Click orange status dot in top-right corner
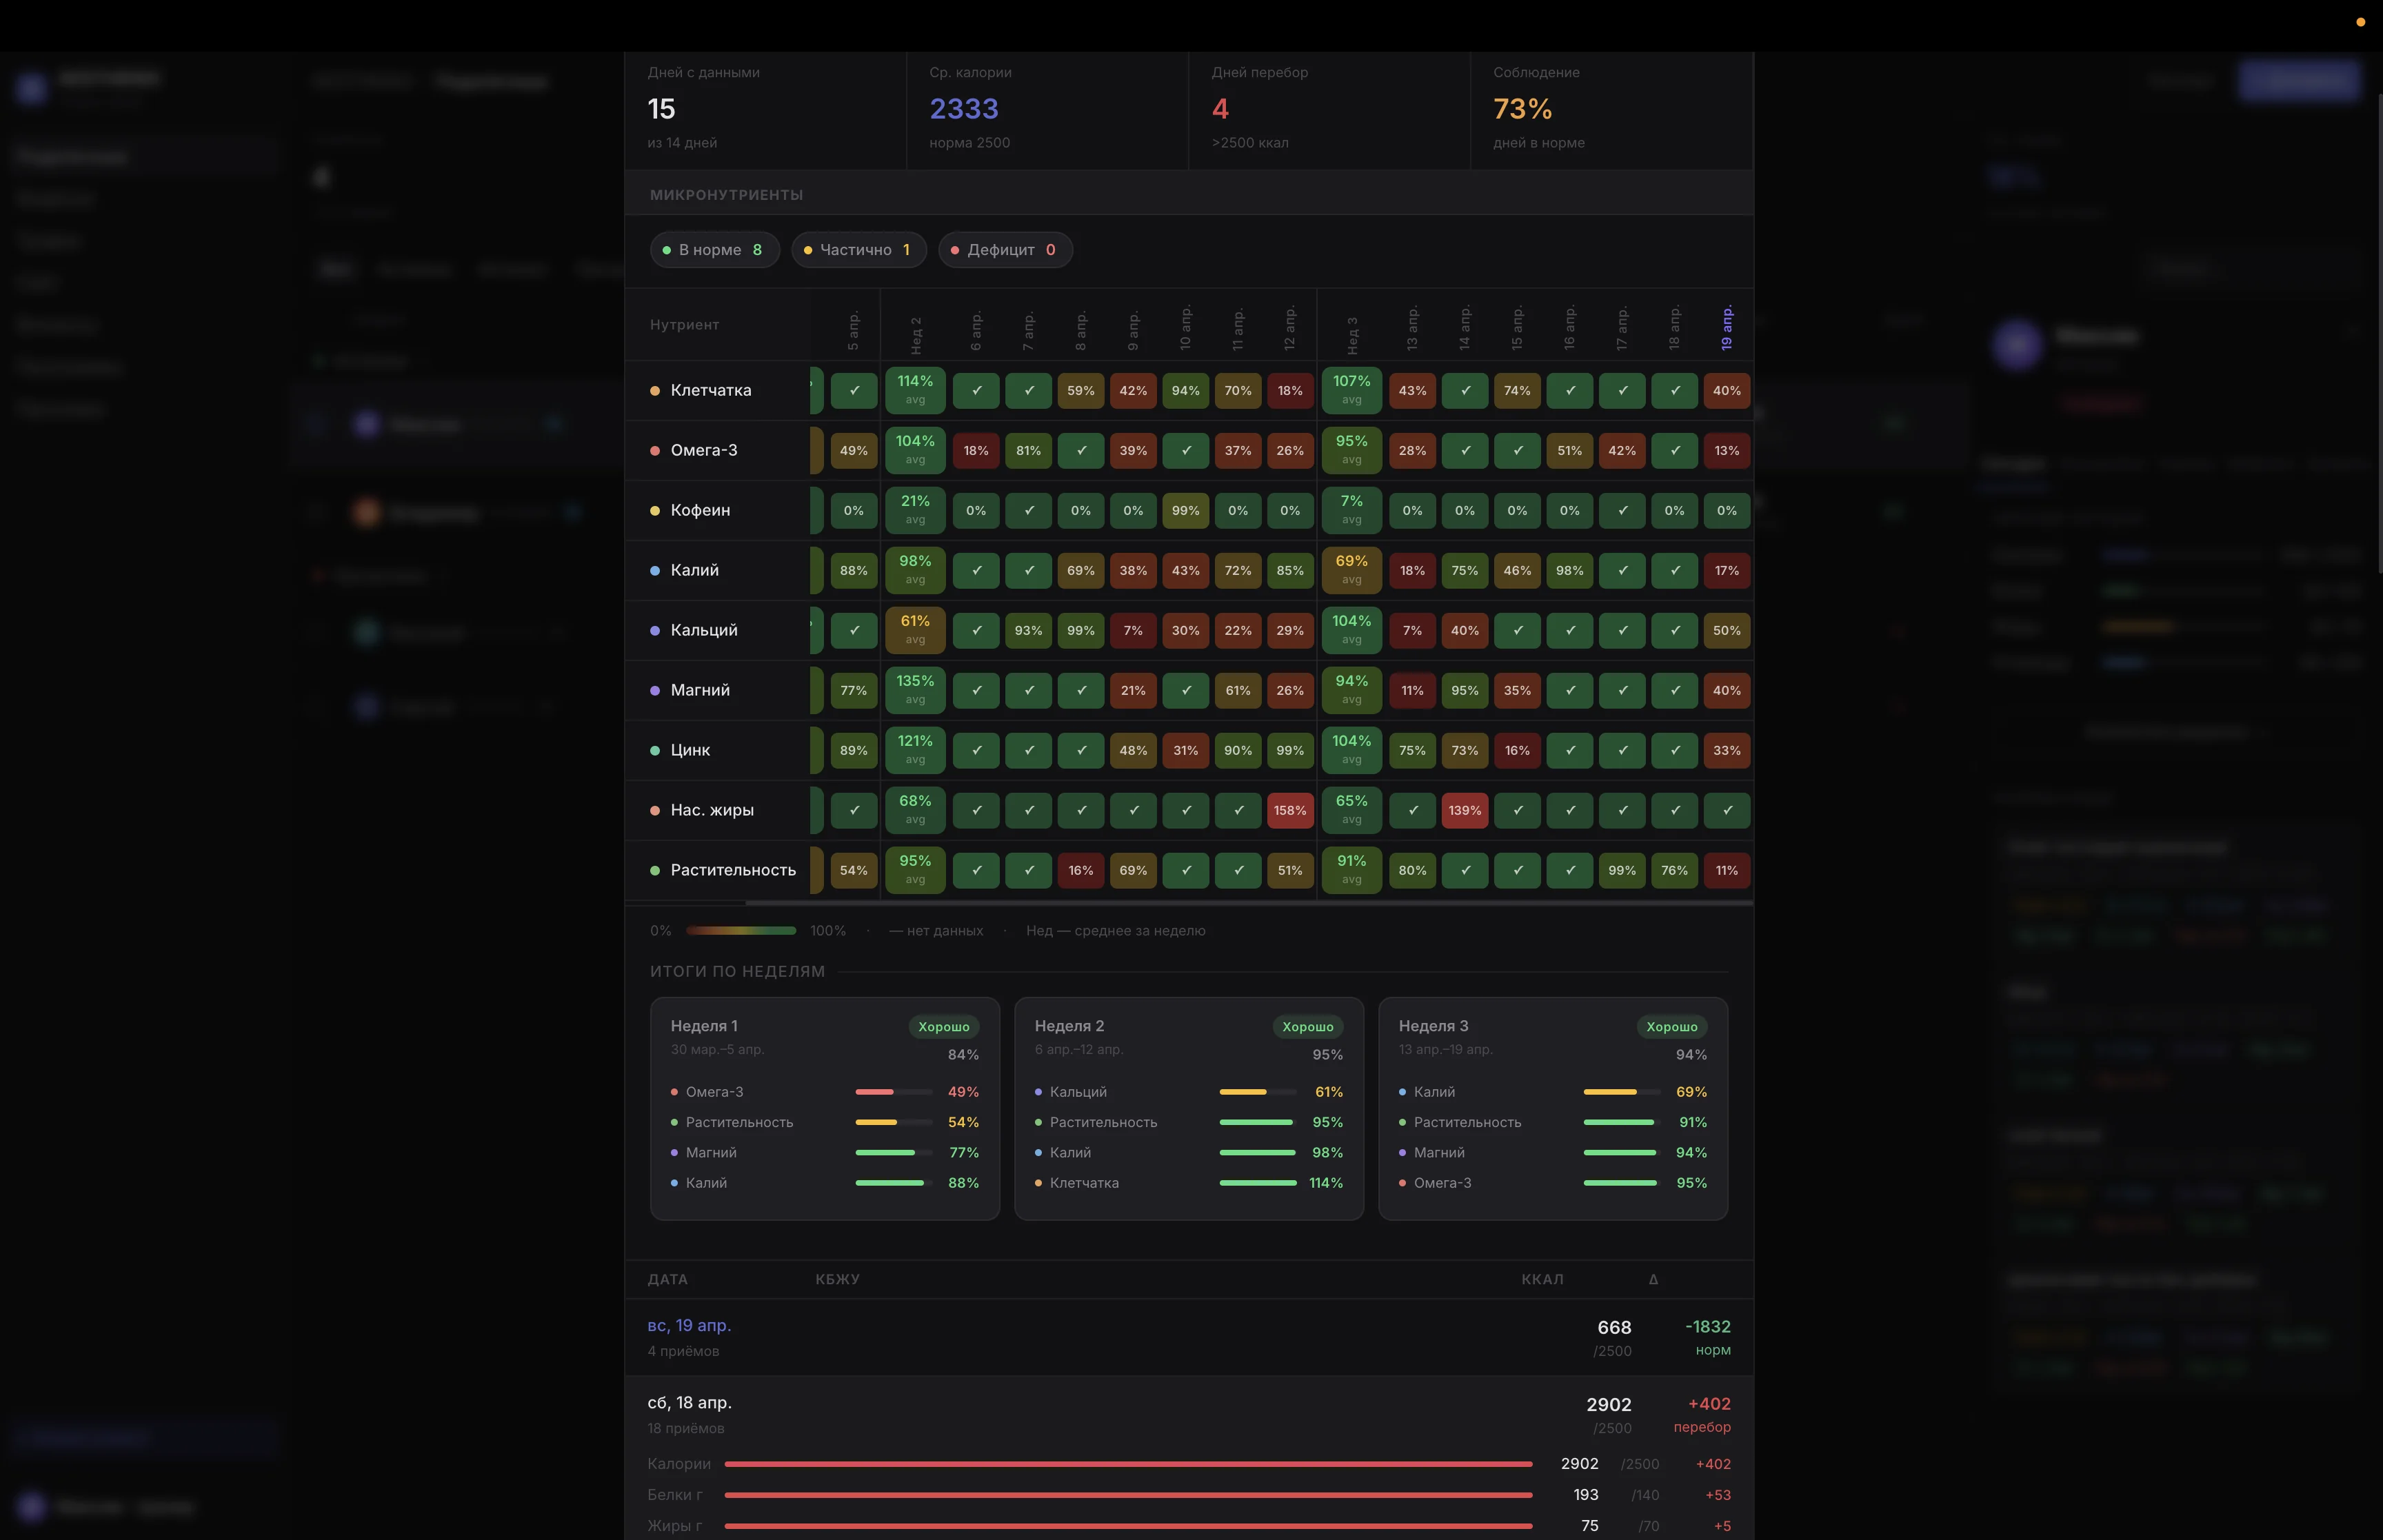This screenshot has height=1540, width=2383. pyautogui.click(x=2360, y=22)
